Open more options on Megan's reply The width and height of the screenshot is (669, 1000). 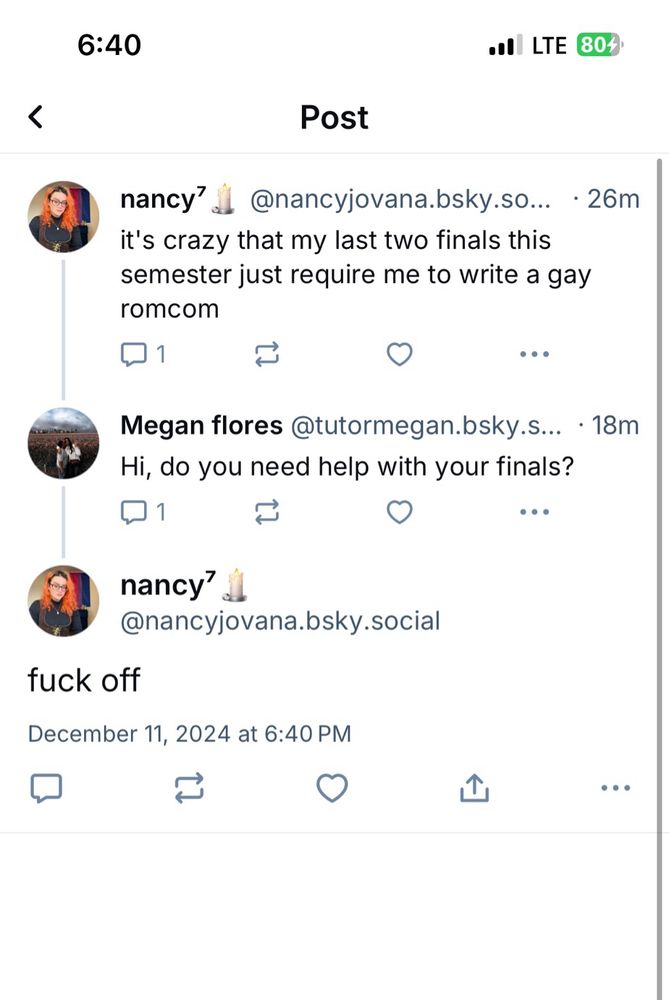534,512
